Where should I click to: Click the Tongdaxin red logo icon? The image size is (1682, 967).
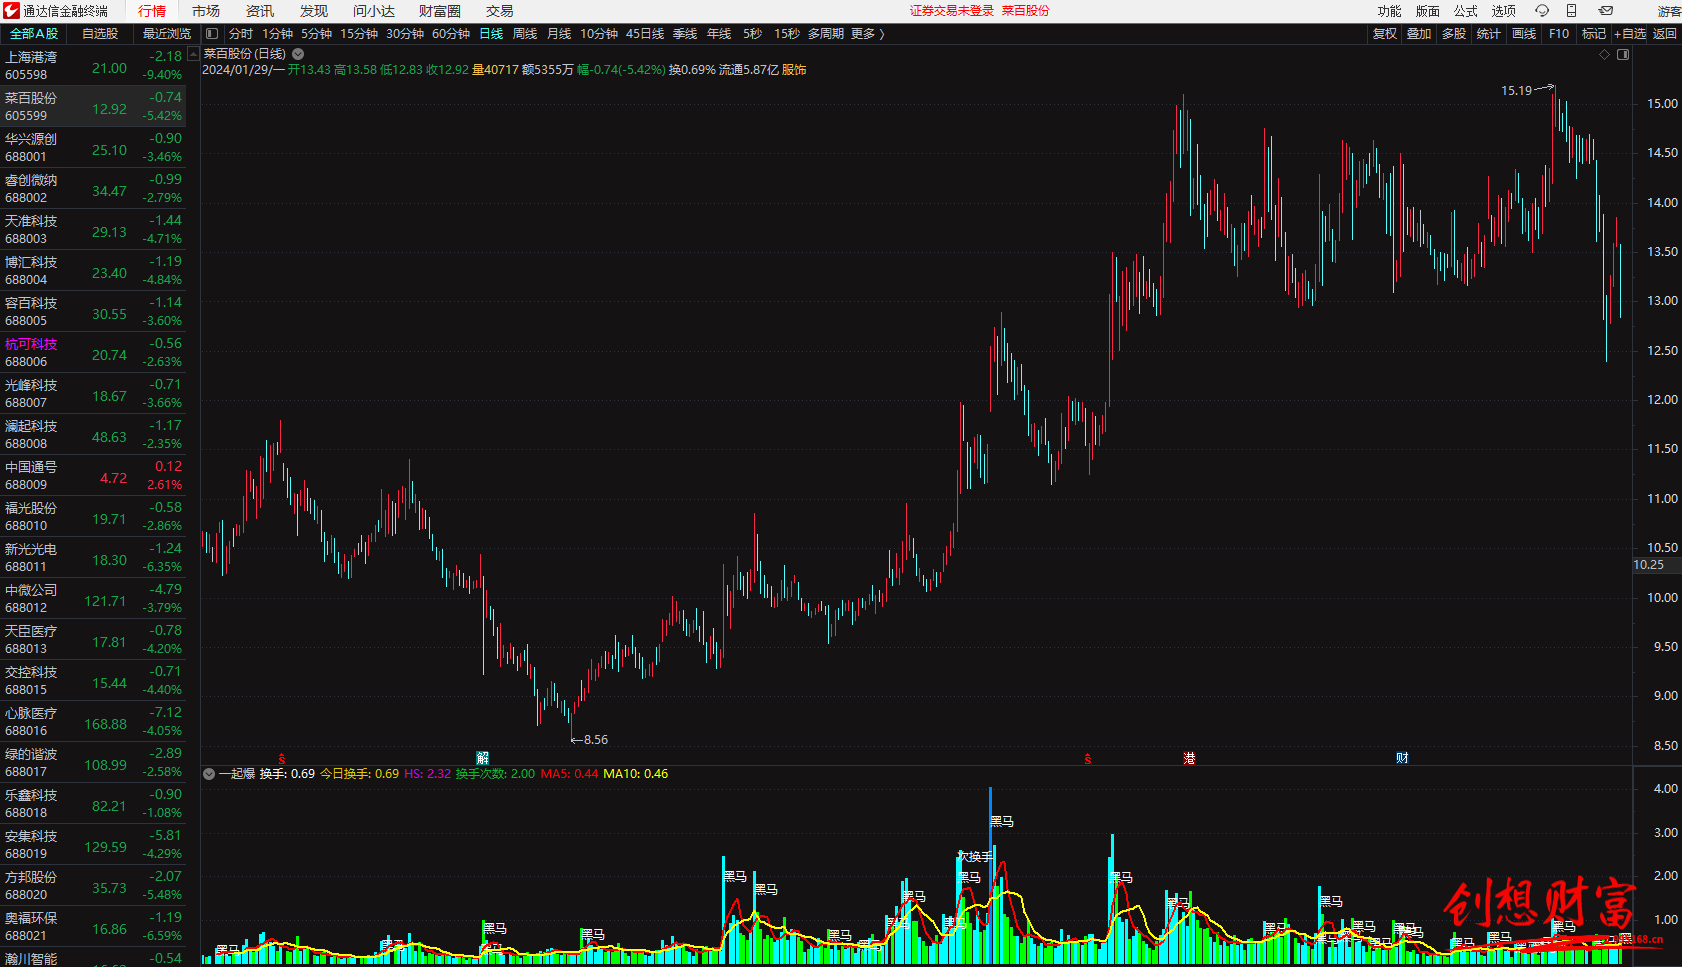[x=11, y=11]
